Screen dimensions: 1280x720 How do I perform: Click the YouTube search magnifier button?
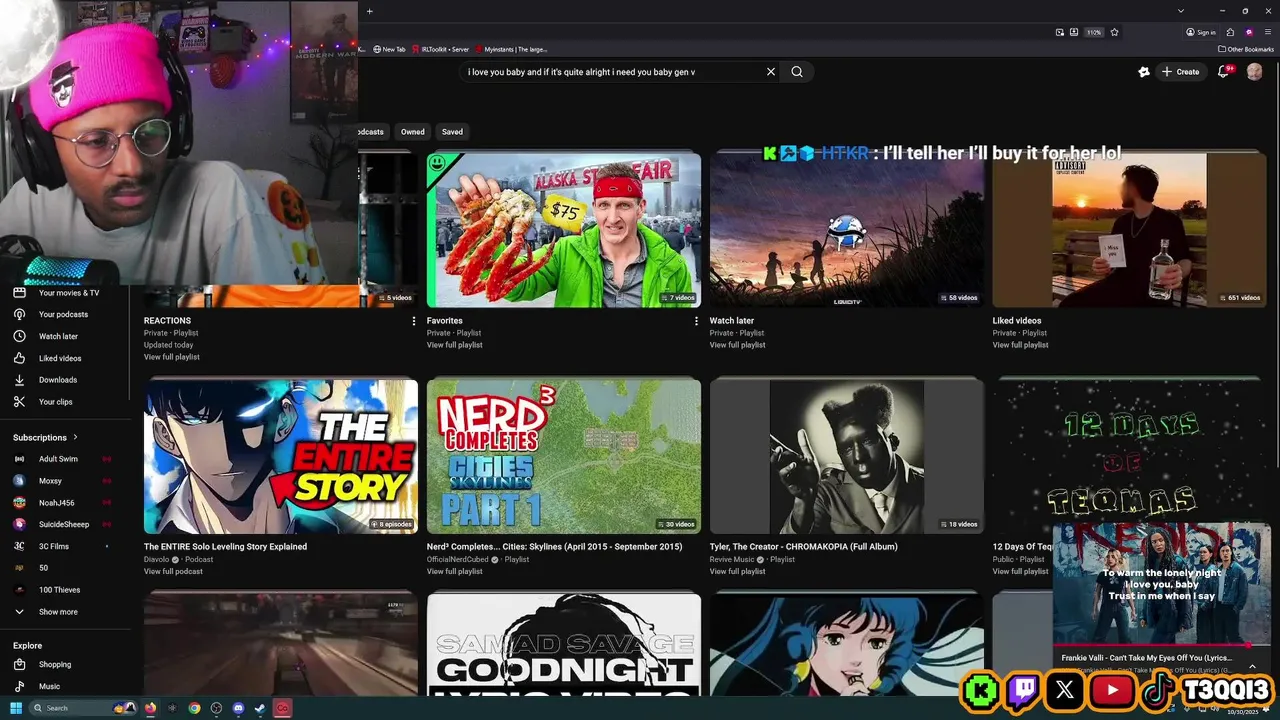(797, 72)
